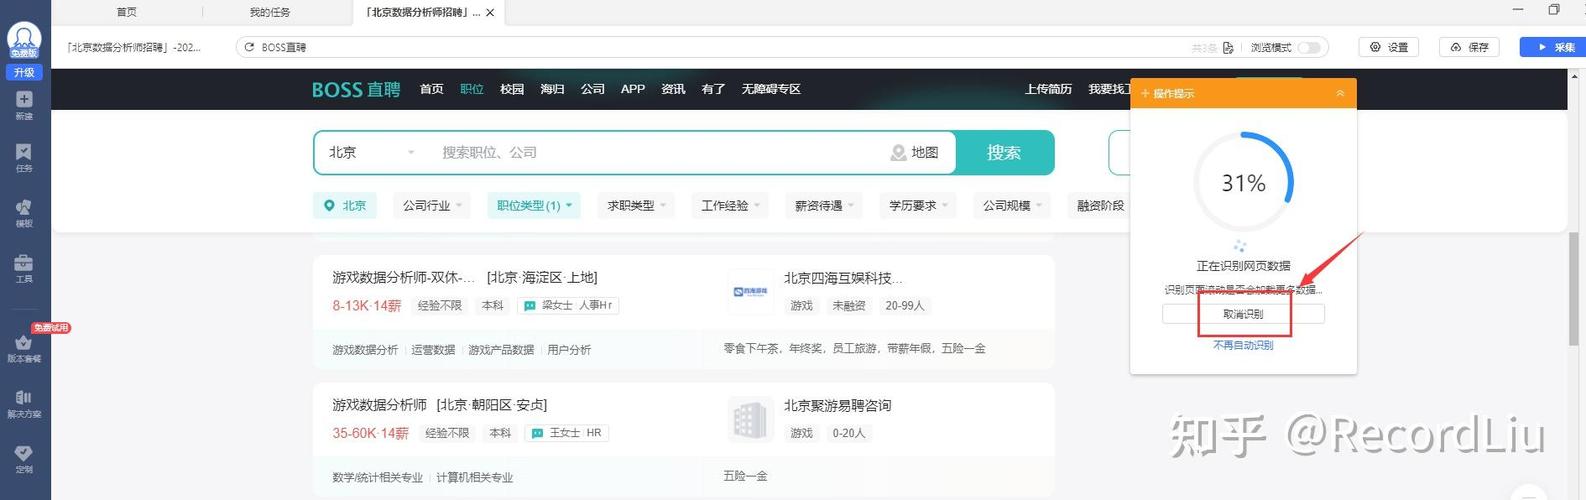Collapse the 操作提示 panel with double chevron

tap(1340, 93)
